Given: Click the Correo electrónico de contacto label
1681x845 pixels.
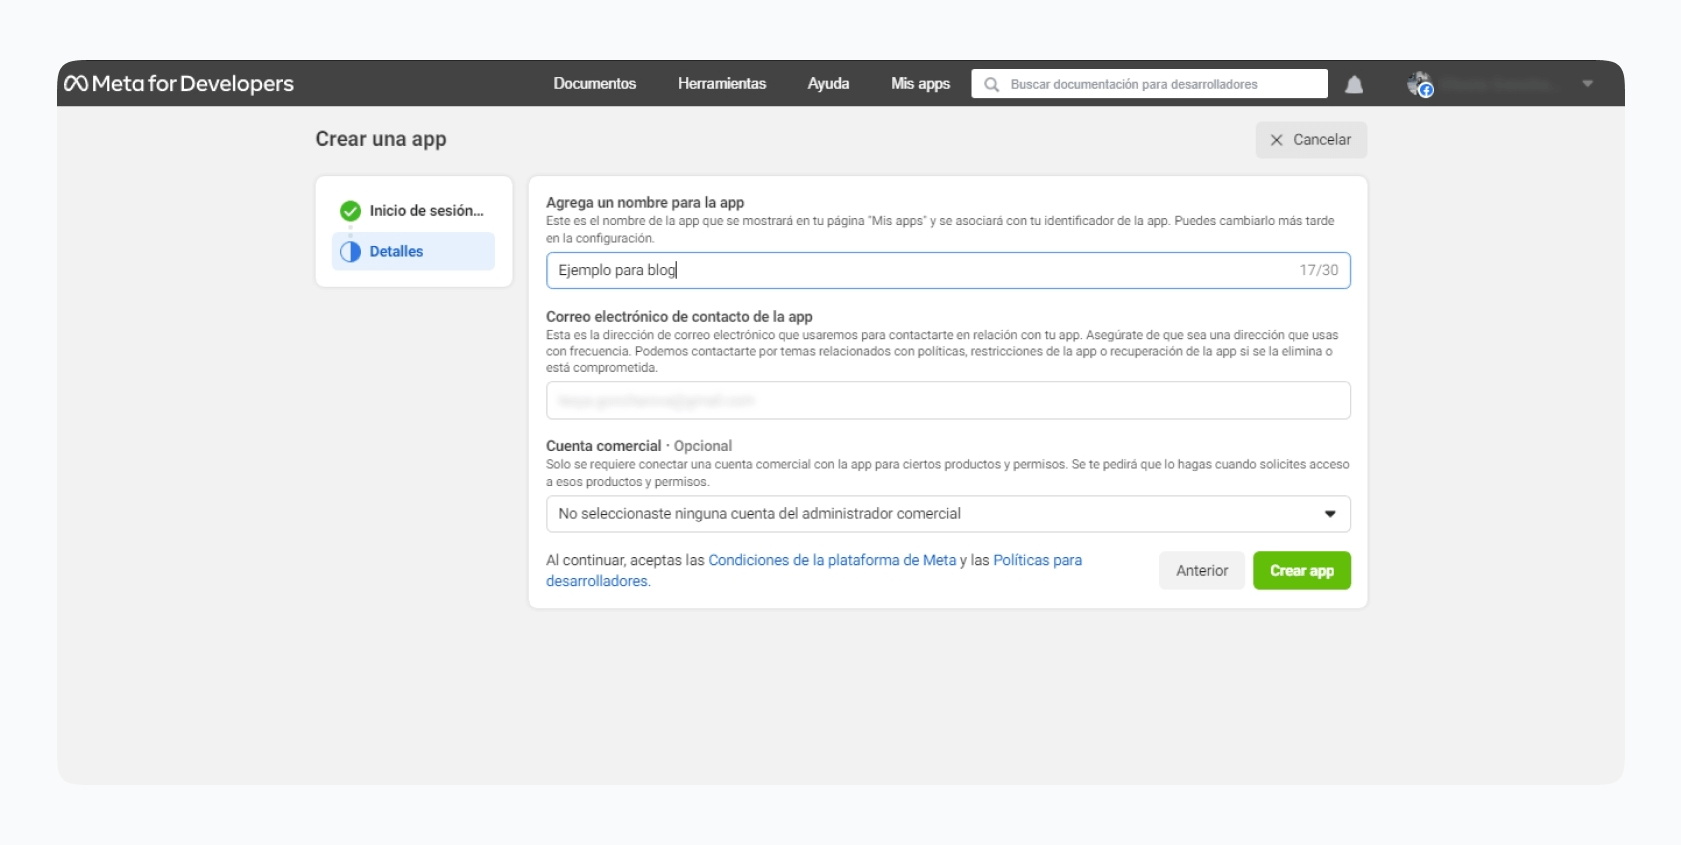Looking at the screenshot, I should tap(679, 316).
